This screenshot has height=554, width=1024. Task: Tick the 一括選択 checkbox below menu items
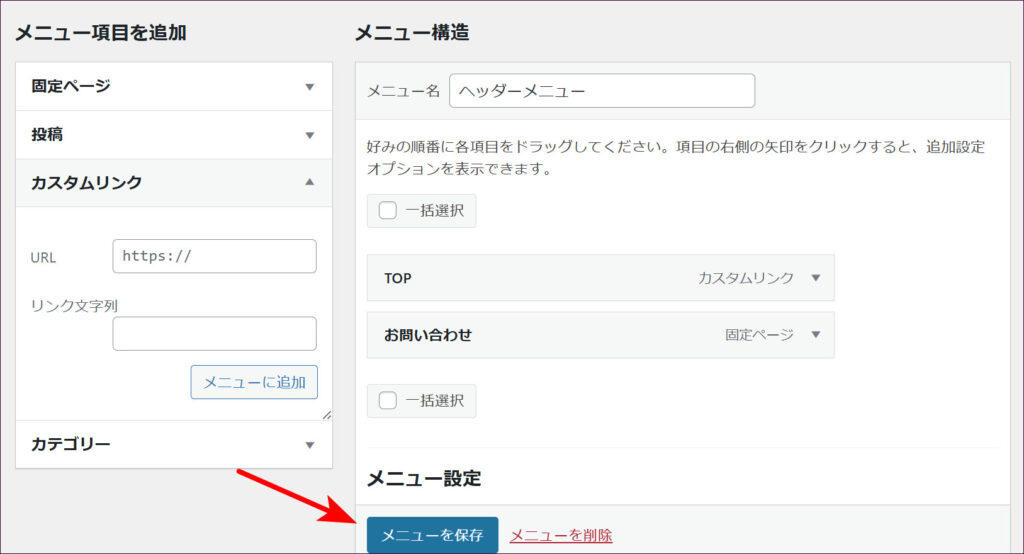coord(388,401)
